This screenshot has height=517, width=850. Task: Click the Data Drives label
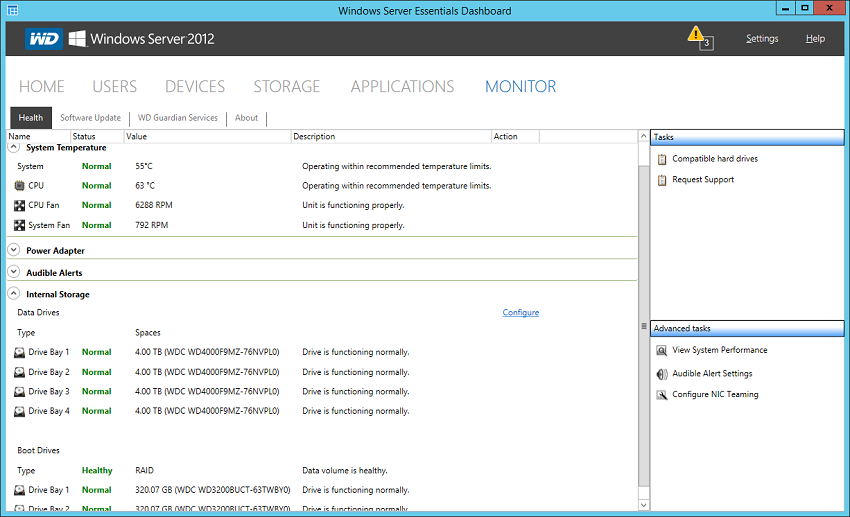point(38,313)
